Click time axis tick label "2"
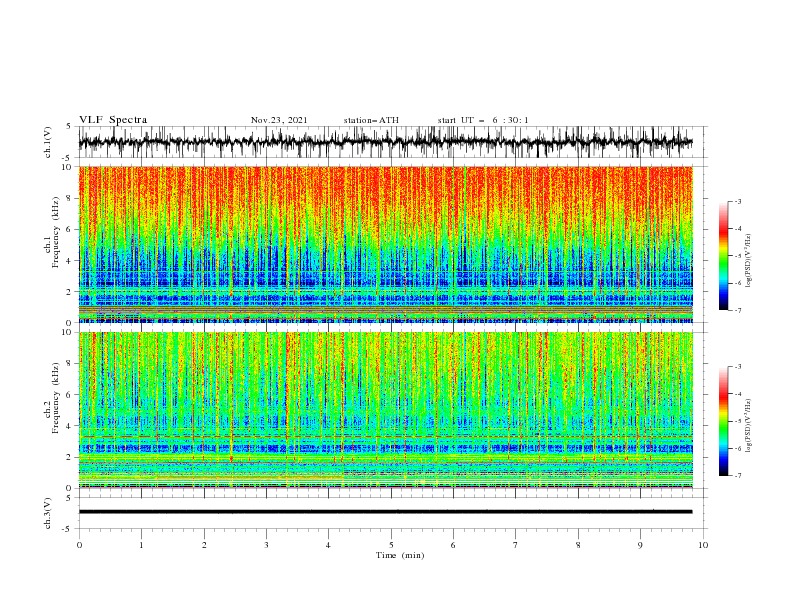The width and height of the screenshot is (792, 612). 204,545
